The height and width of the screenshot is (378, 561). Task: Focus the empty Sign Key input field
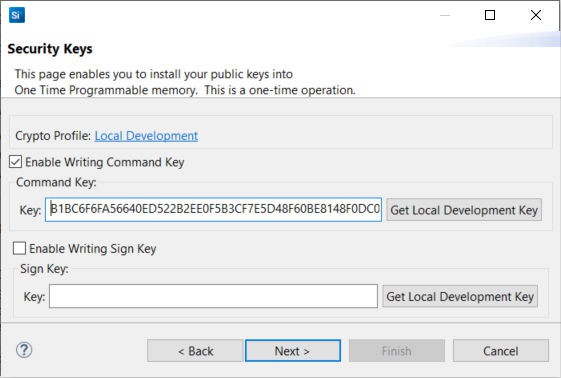click(x=213, y=296)
